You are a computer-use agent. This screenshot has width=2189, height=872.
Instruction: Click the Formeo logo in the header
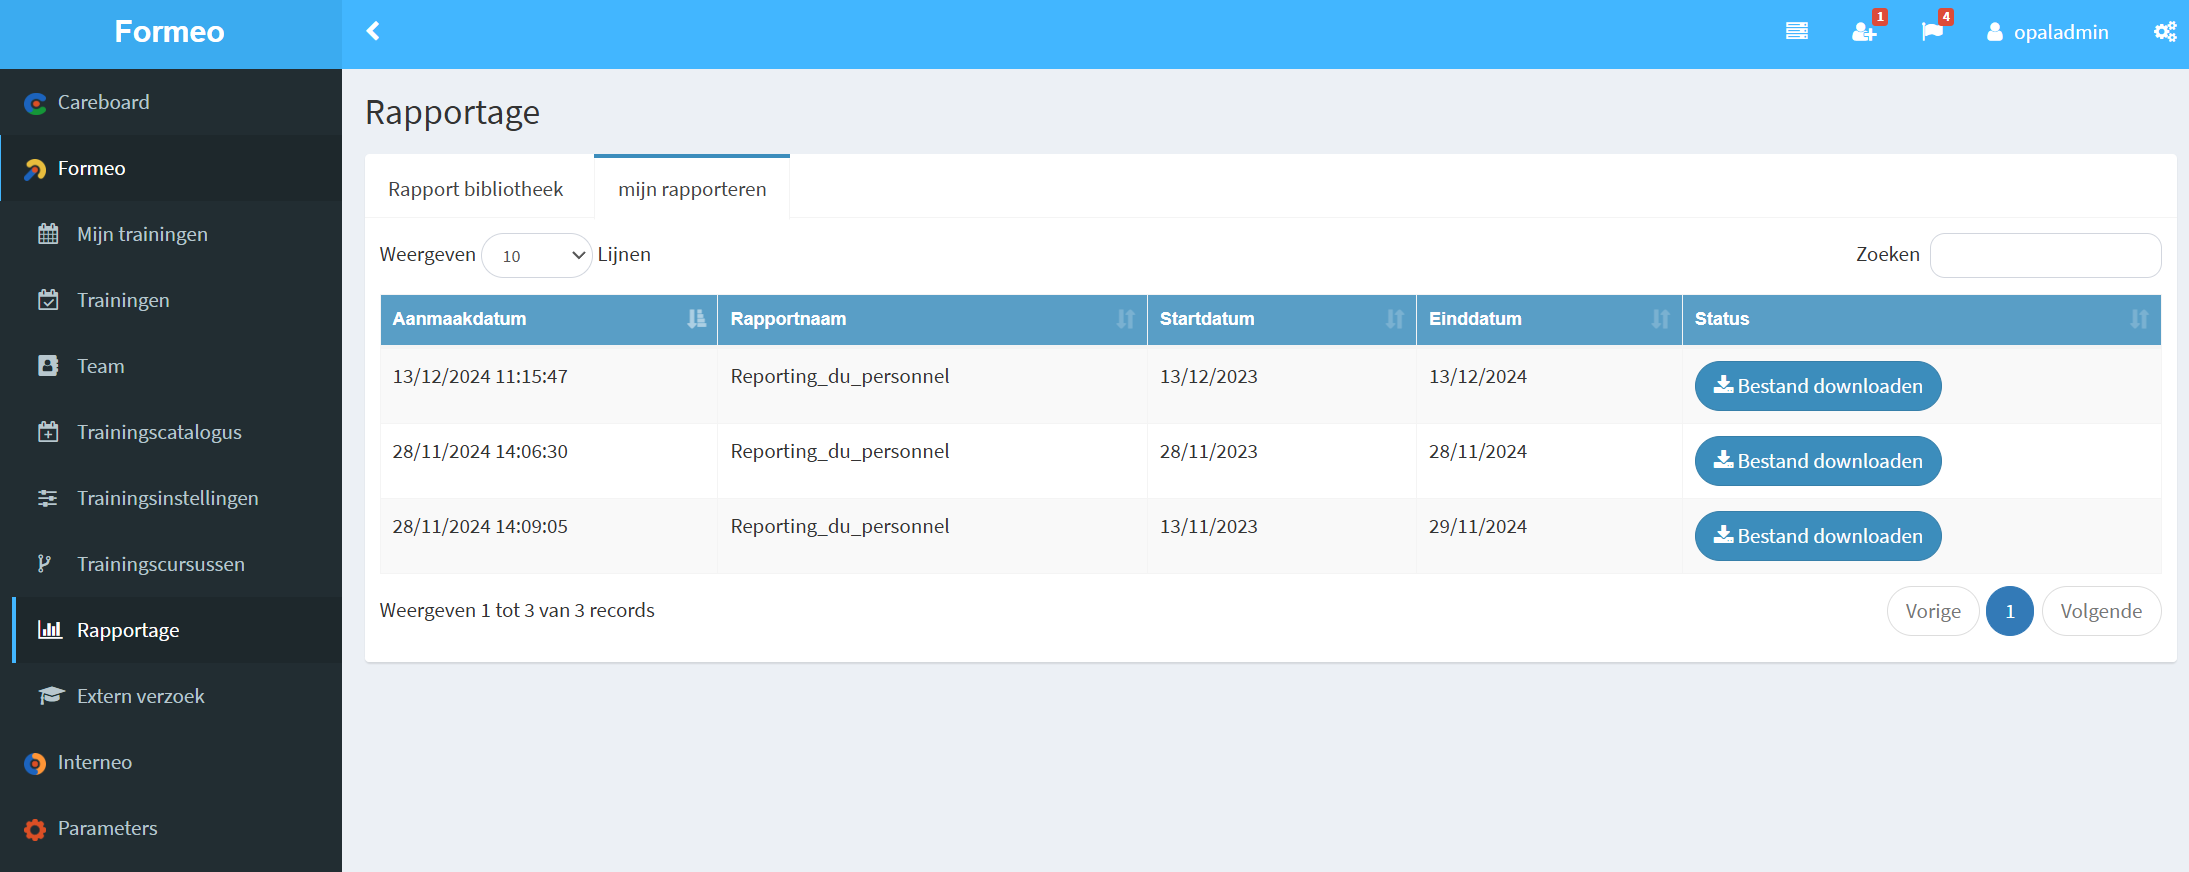pos(170,32)
